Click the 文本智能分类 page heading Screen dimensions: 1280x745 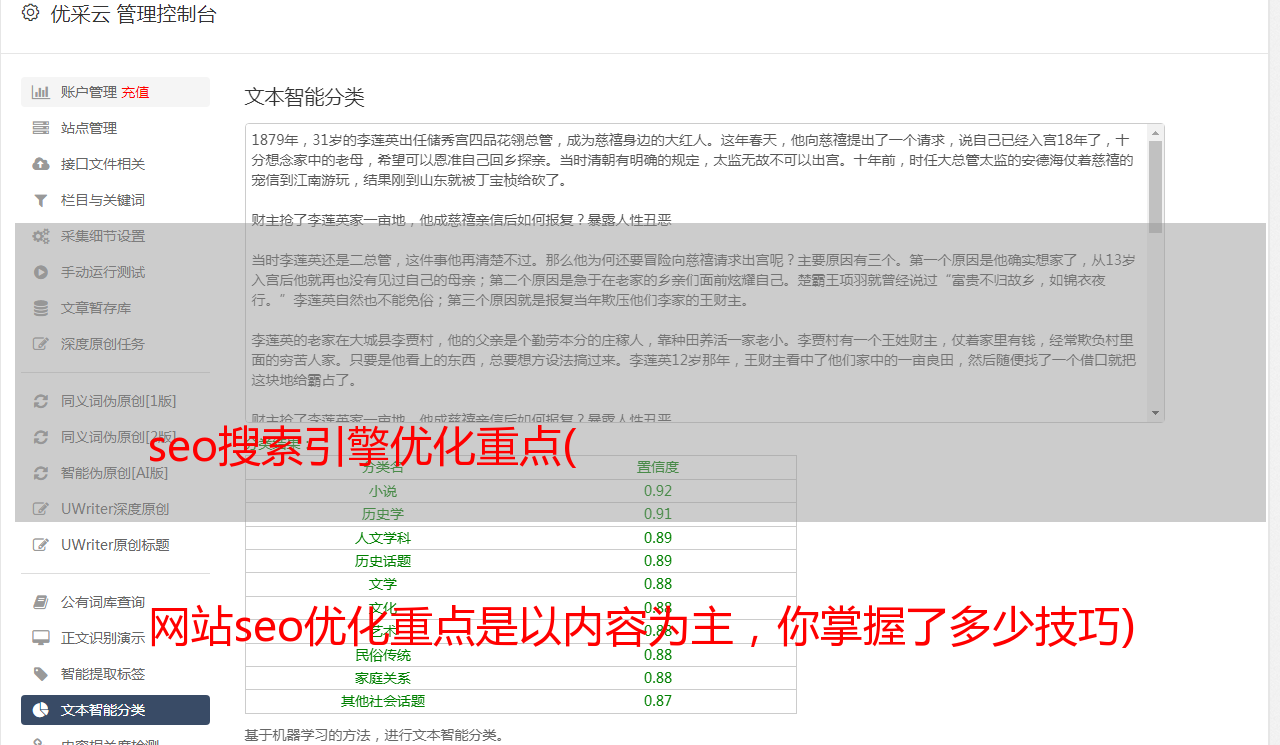[x=305, y=97]
